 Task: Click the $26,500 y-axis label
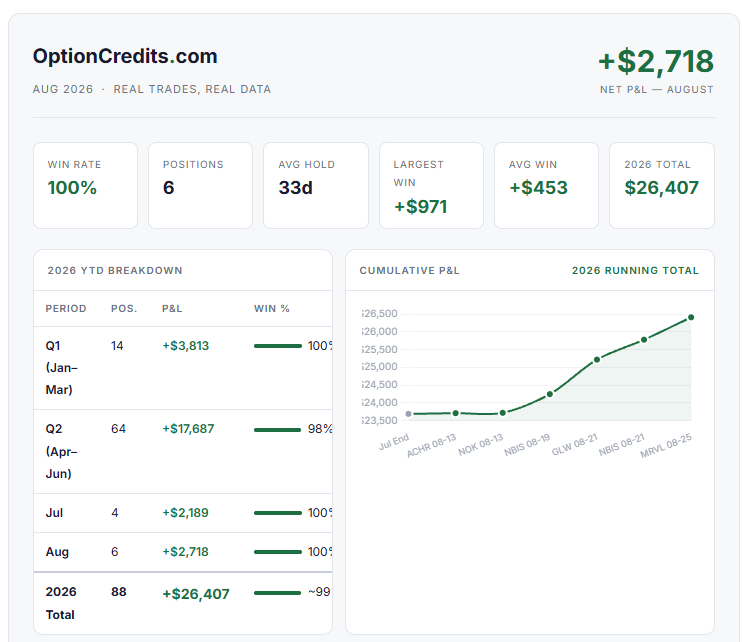(380, 314)
